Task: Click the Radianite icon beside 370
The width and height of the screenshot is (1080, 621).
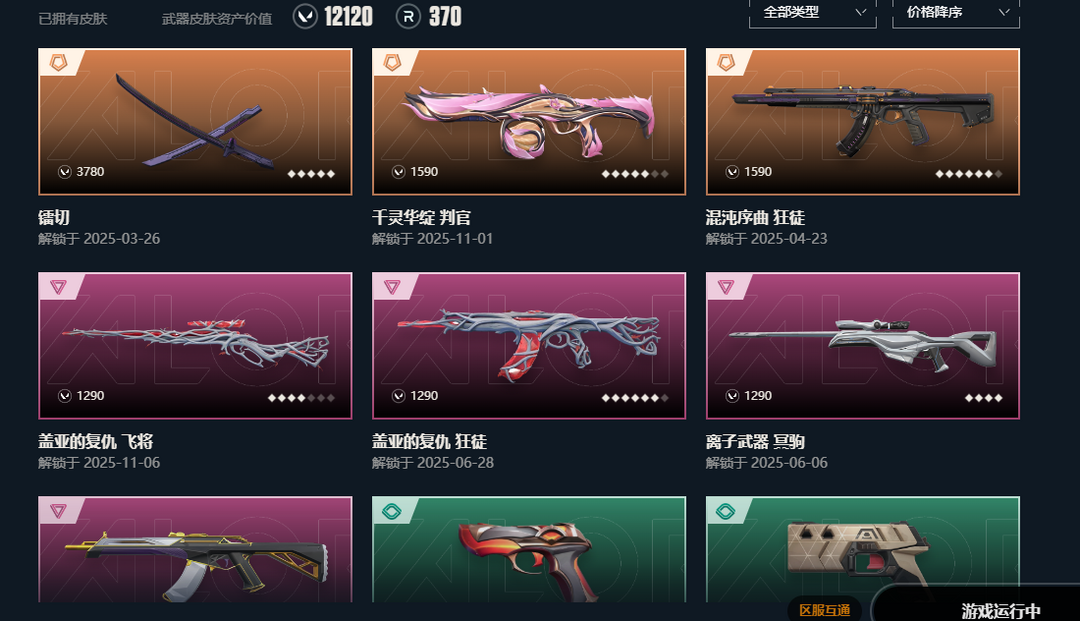Action: tap(408, 16)
